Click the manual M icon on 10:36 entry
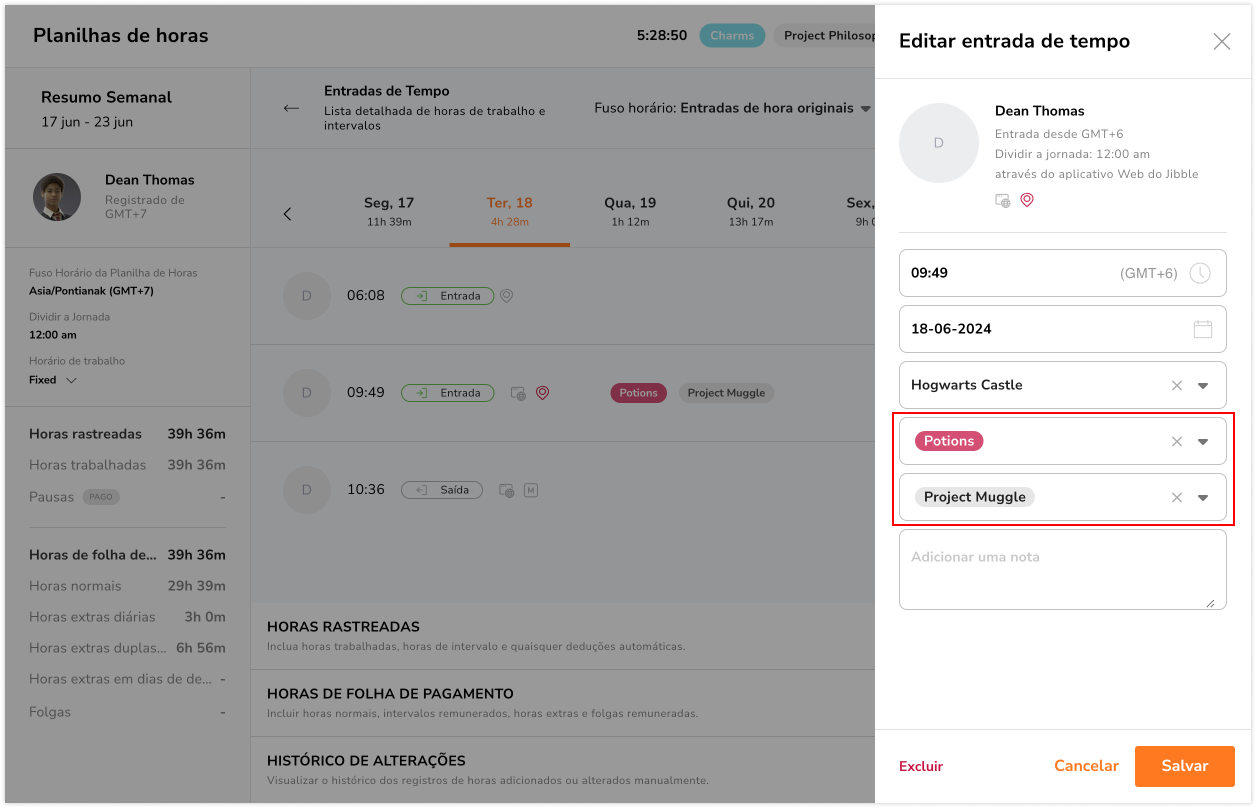This screenshot has height=808, width=1256. 532,490
